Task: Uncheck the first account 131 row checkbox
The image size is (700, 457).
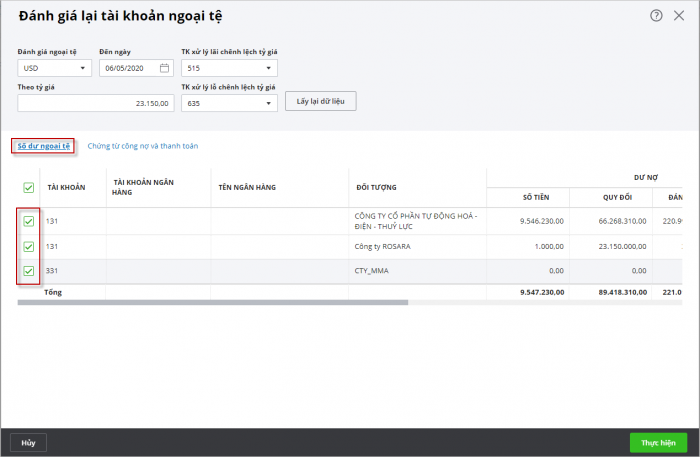Action: click(29, 221)
